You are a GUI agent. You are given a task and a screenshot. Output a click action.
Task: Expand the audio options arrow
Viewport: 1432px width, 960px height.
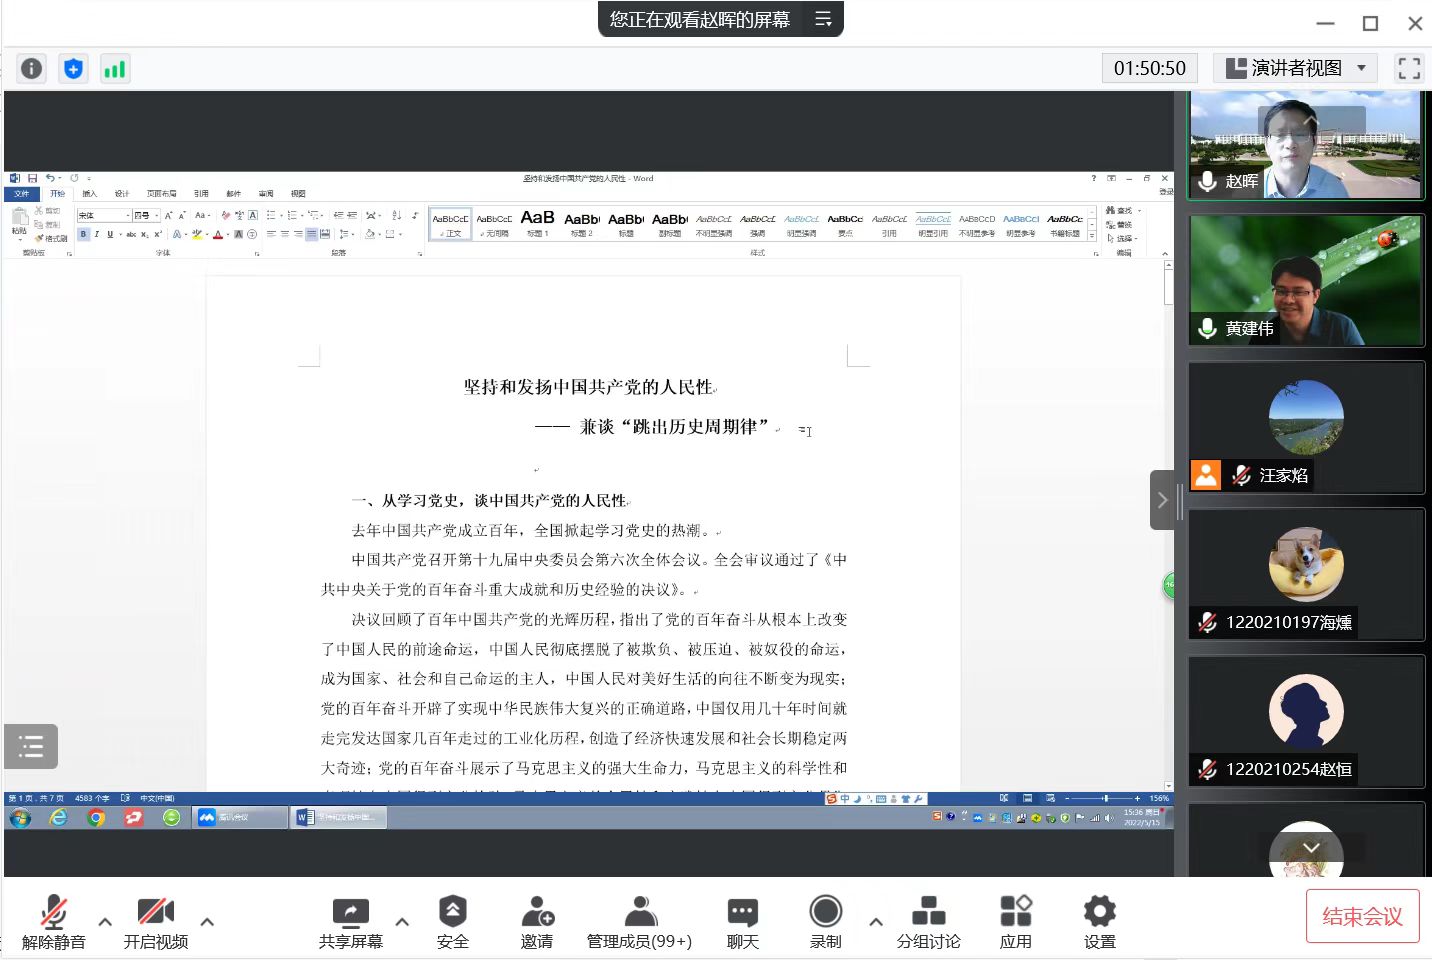pyautogui.click(x=105, y=921)
